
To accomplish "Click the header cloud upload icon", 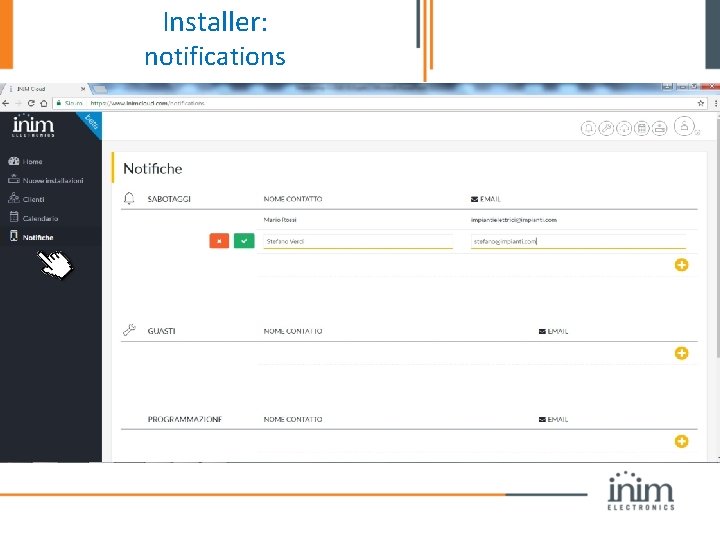I will 624,128.
